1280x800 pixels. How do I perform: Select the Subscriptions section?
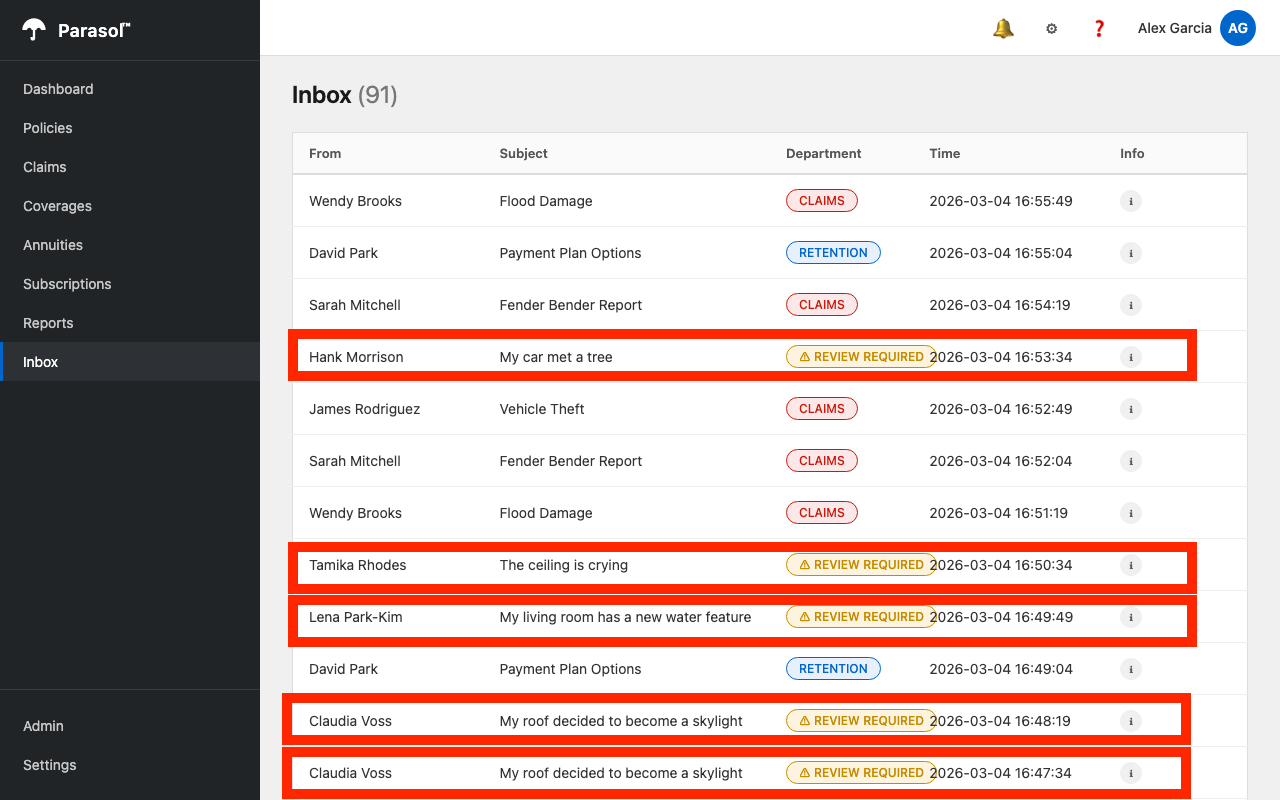[67, 284]
